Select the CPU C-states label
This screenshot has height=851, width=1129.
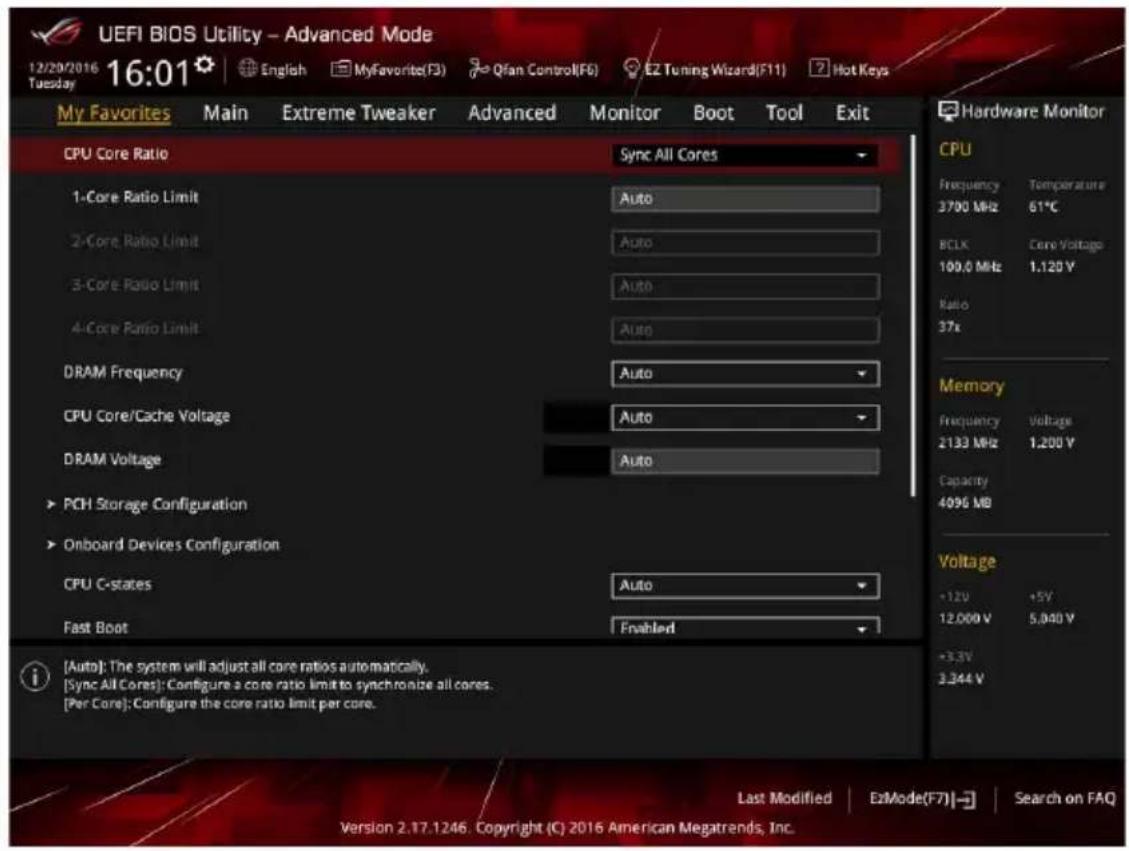click(x=107, y=584)
